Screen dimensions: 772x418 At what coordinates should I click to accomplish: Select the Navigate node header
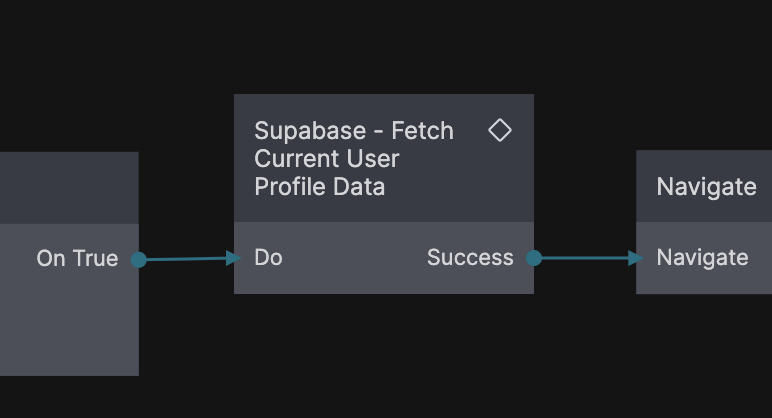[706, 187]
